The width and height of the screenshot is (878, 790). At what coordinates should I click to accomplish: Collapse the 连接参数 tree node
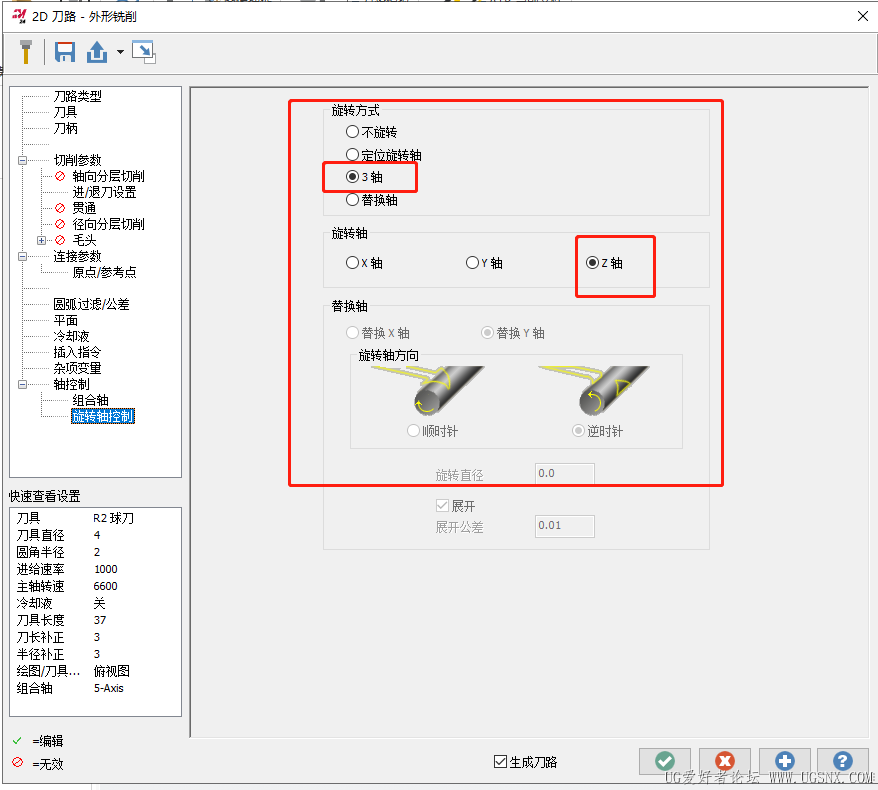(x=22, y=256)
